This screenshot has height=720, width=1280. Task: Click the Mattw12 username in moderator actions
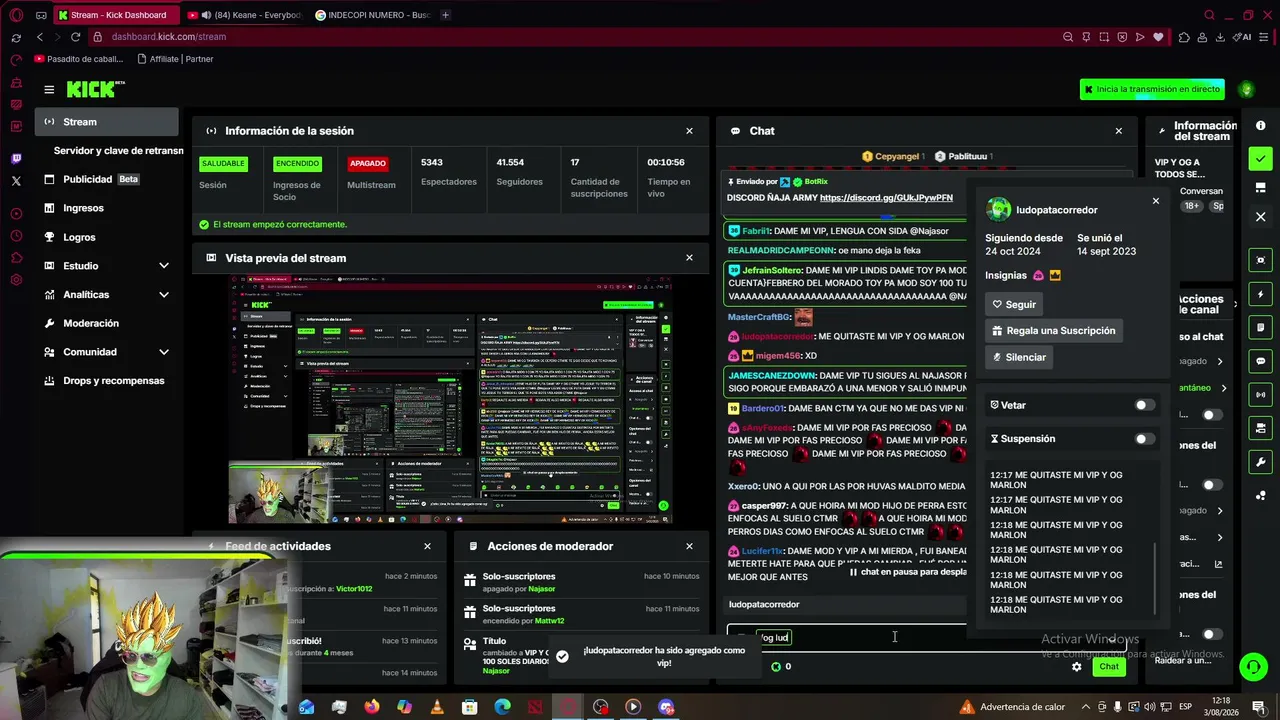(549, 621)
